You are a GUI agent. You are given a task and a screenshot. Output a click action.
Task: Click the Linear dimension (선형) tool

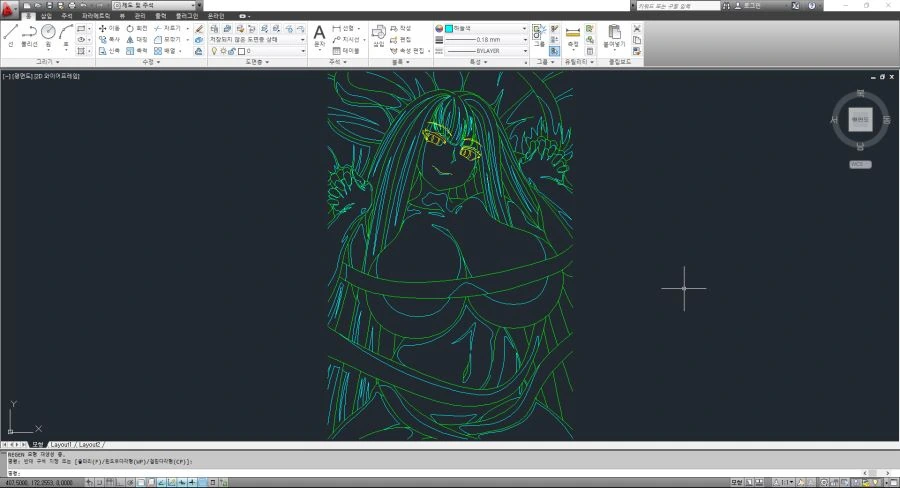pyautogui.click(x=344, y=28)
